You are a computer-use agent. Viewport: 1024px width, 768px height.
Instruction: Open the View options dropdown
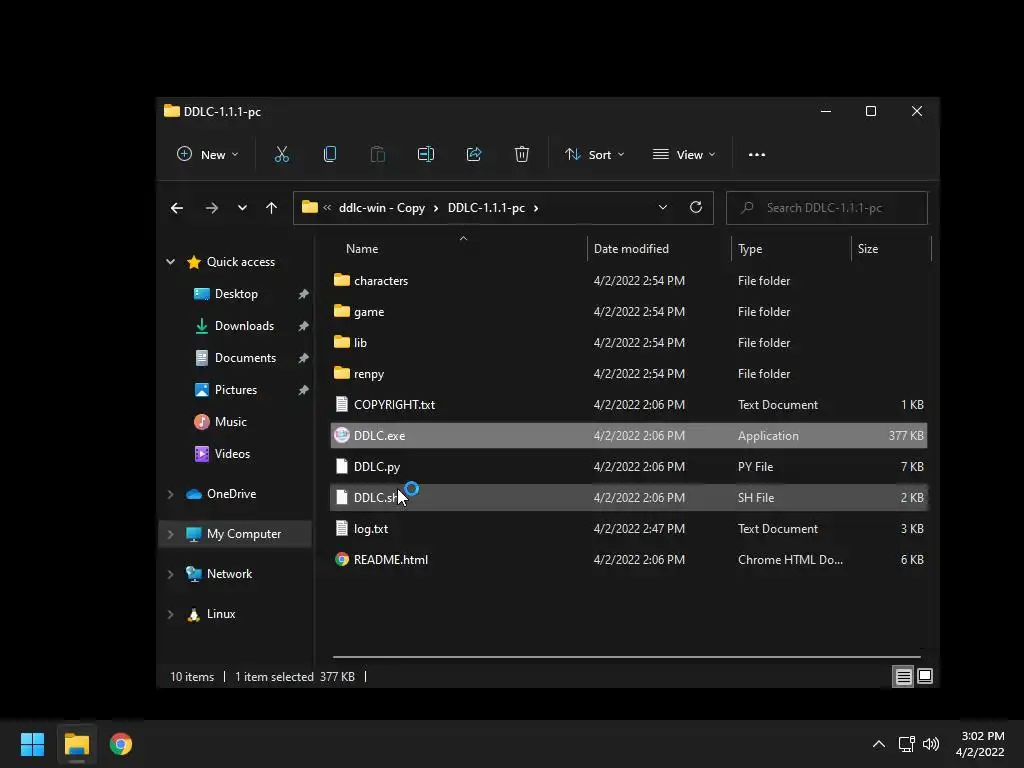coord(684,155)
